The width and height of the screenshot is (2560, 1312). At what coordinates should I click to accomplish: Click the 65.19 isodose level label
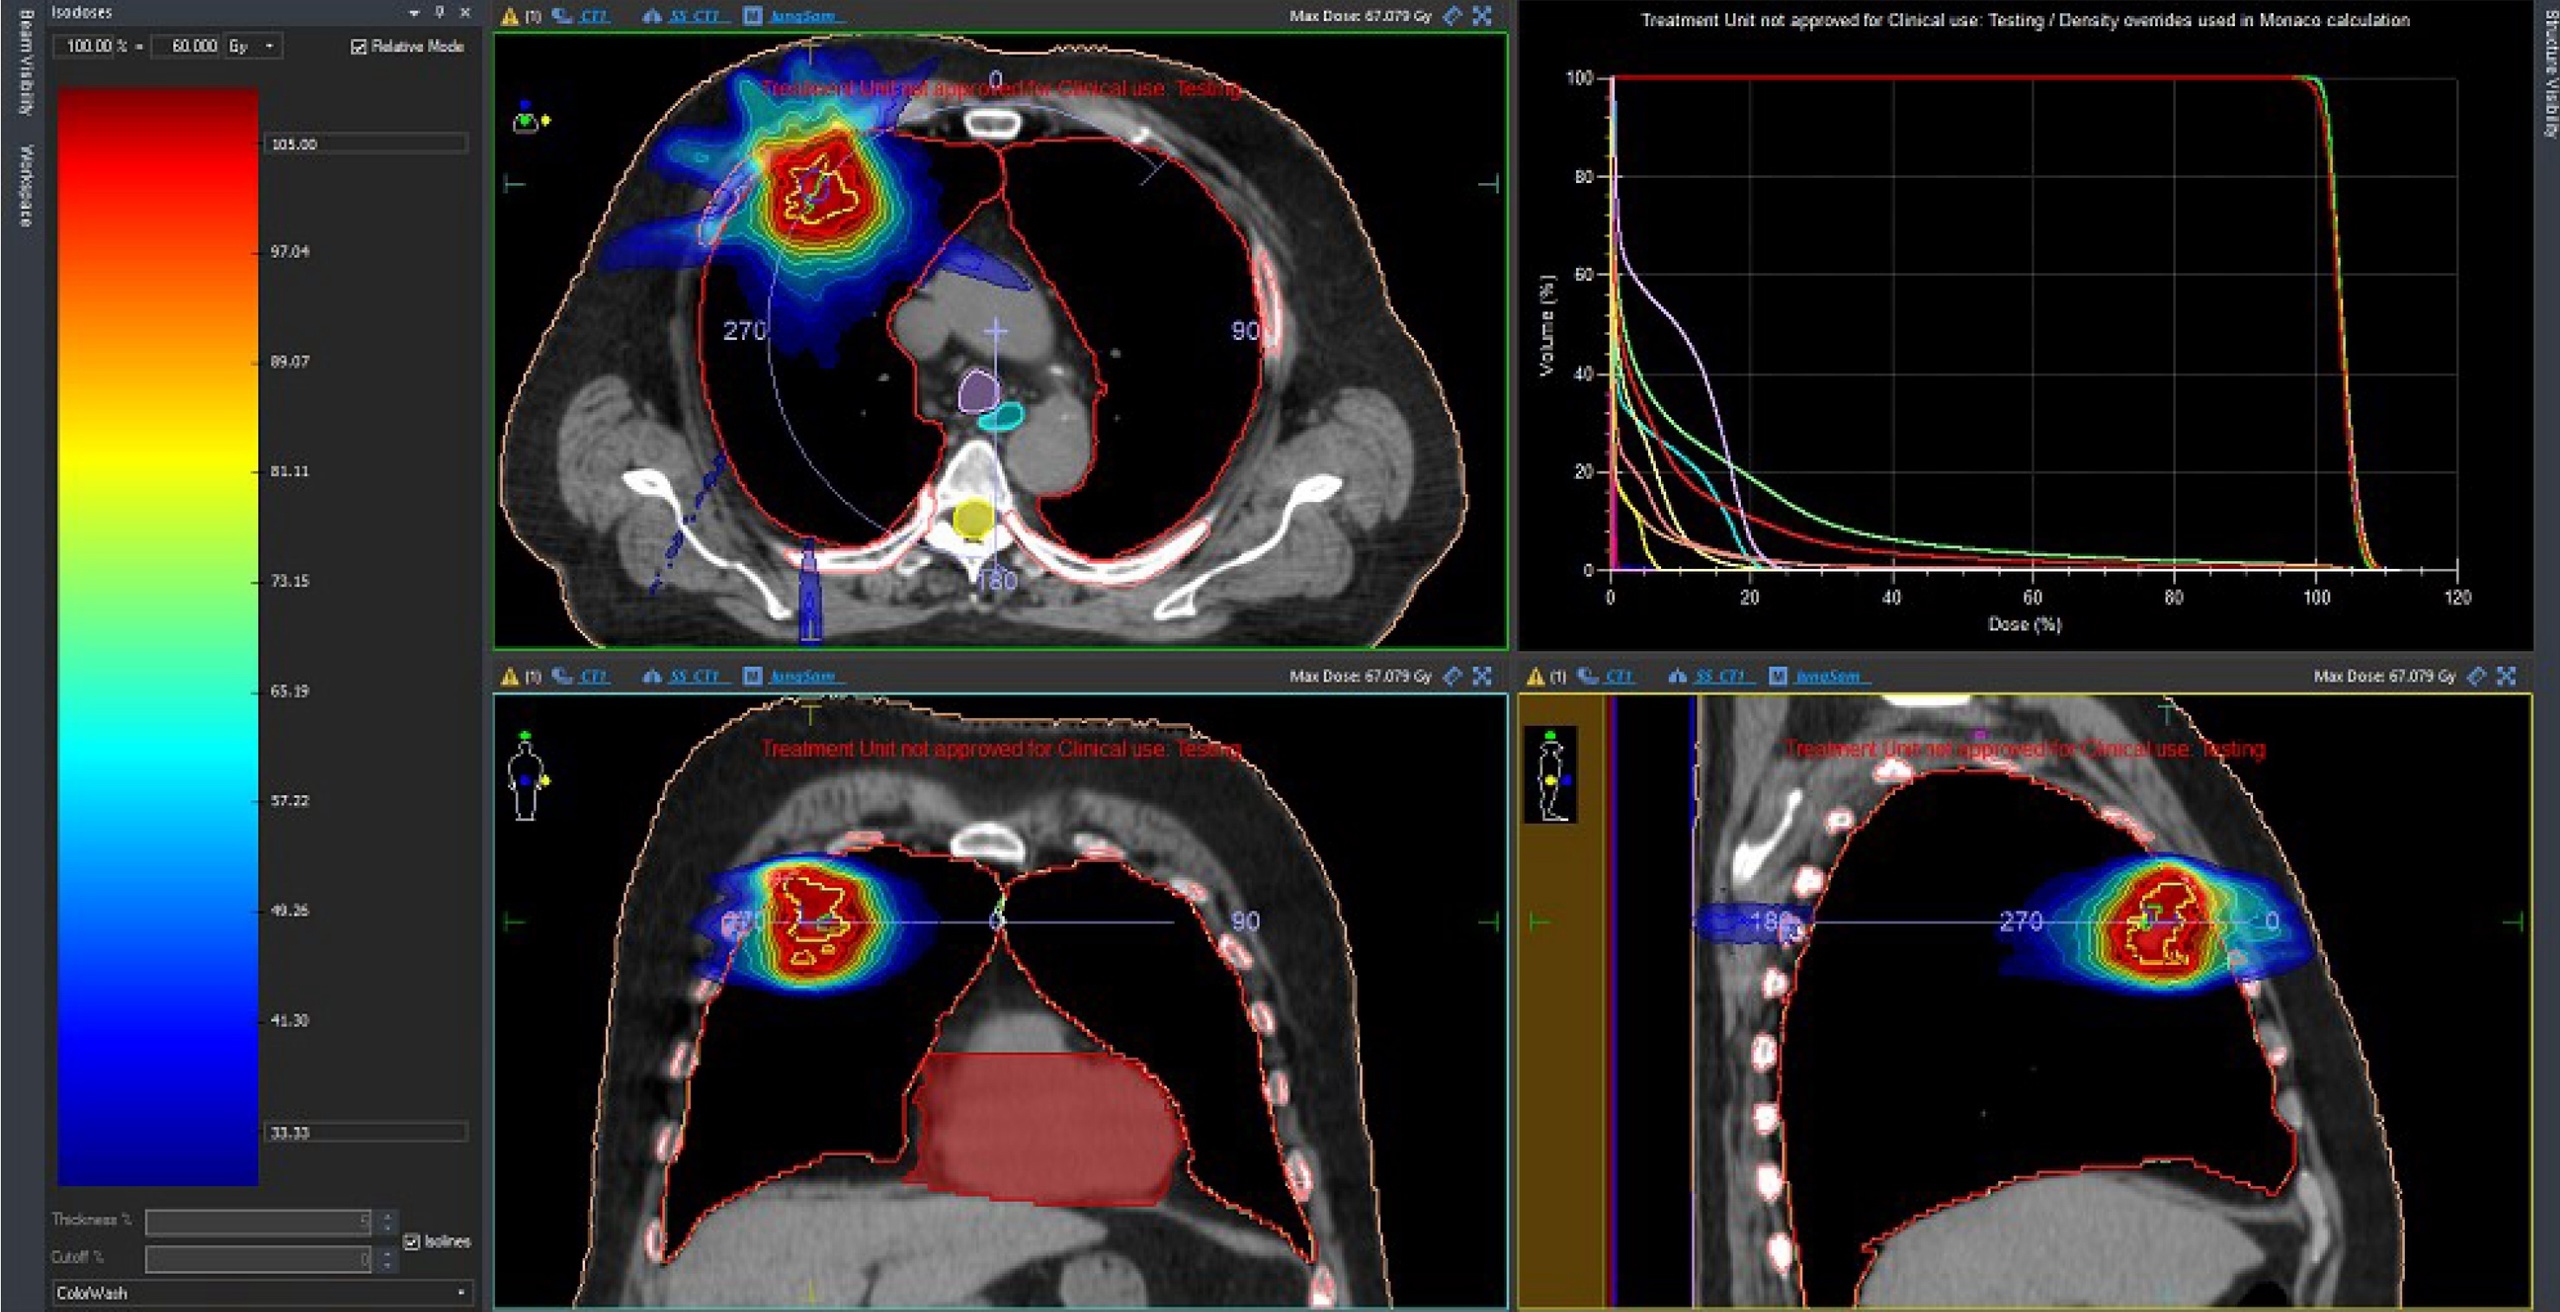click(290, 692)
